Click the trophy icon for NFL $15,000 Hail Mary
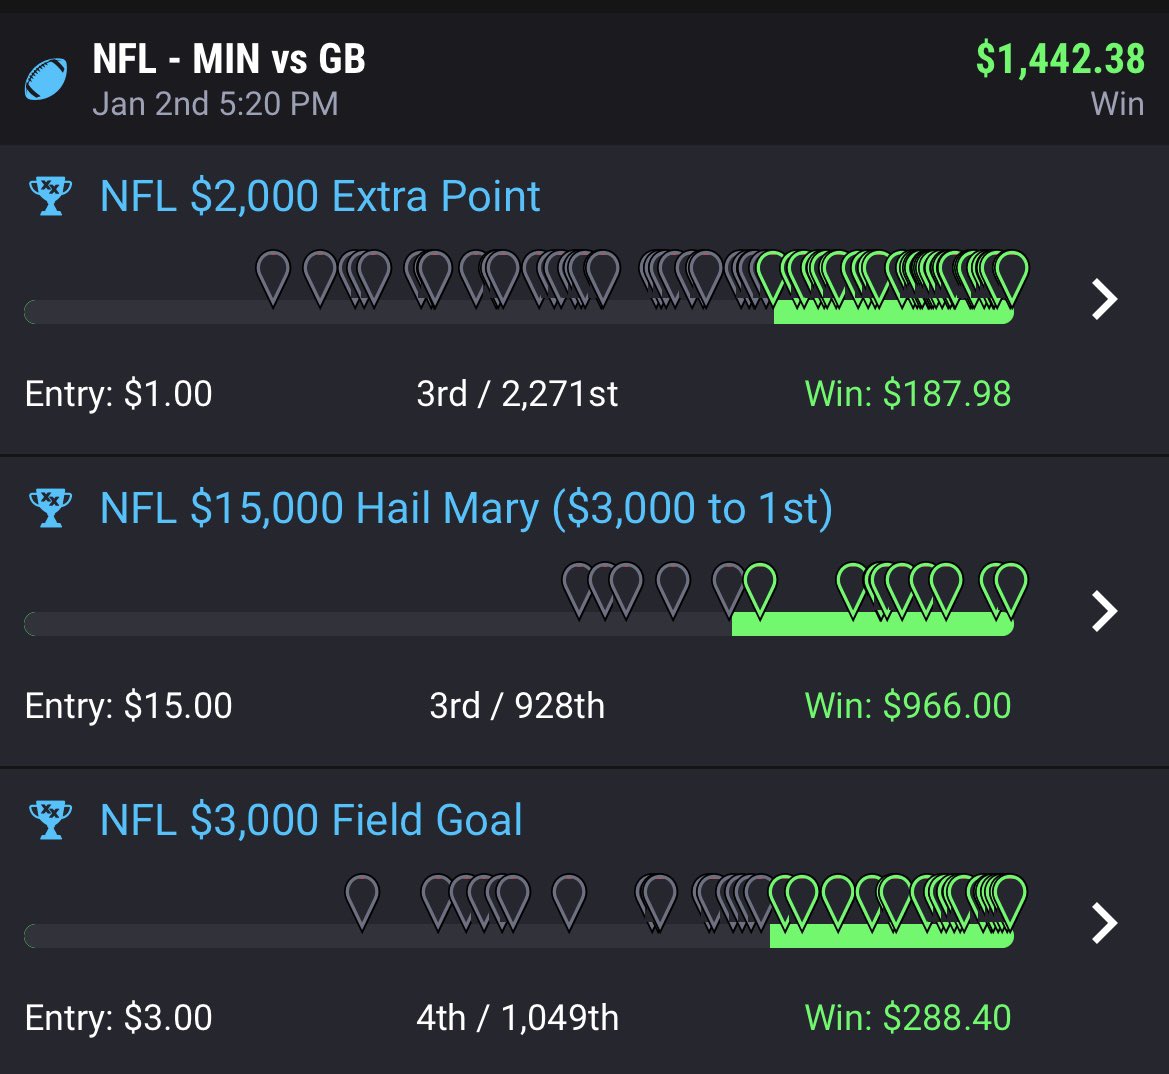 click(51, 508)
